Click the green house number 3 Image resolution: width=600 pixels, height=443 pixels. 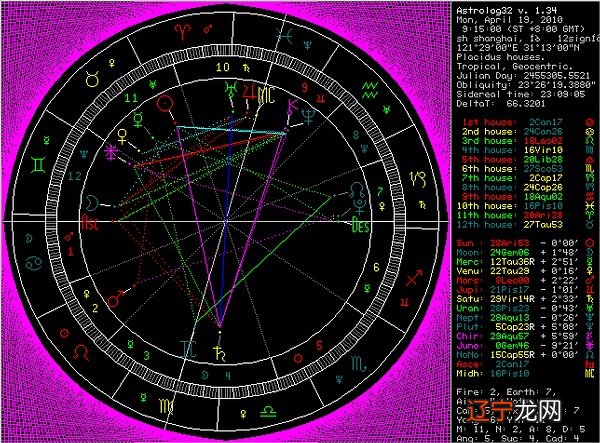(x=146, y=356)
